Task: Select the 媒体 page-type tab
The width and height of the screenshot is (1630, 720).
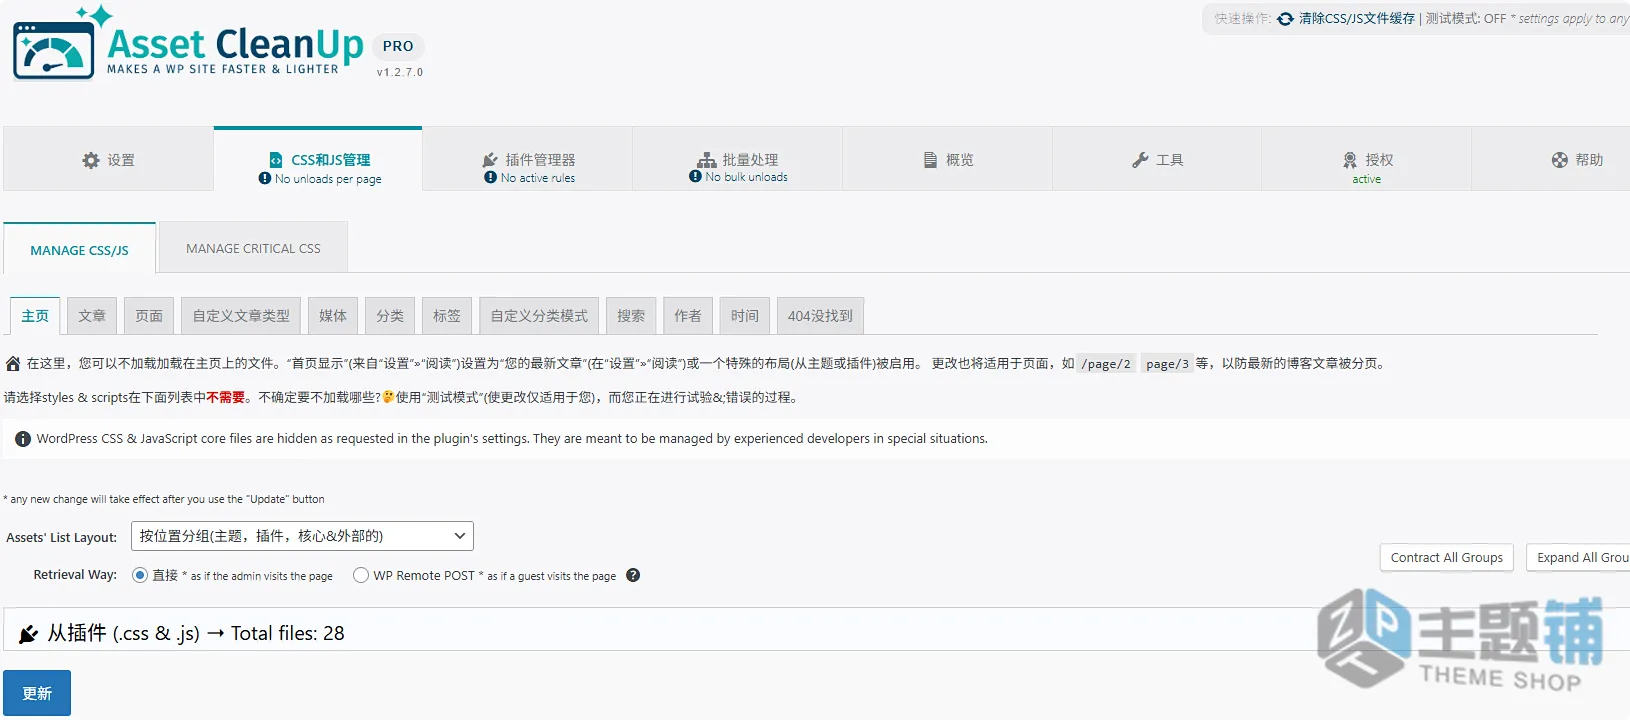Action: click(x=333, y=315)
